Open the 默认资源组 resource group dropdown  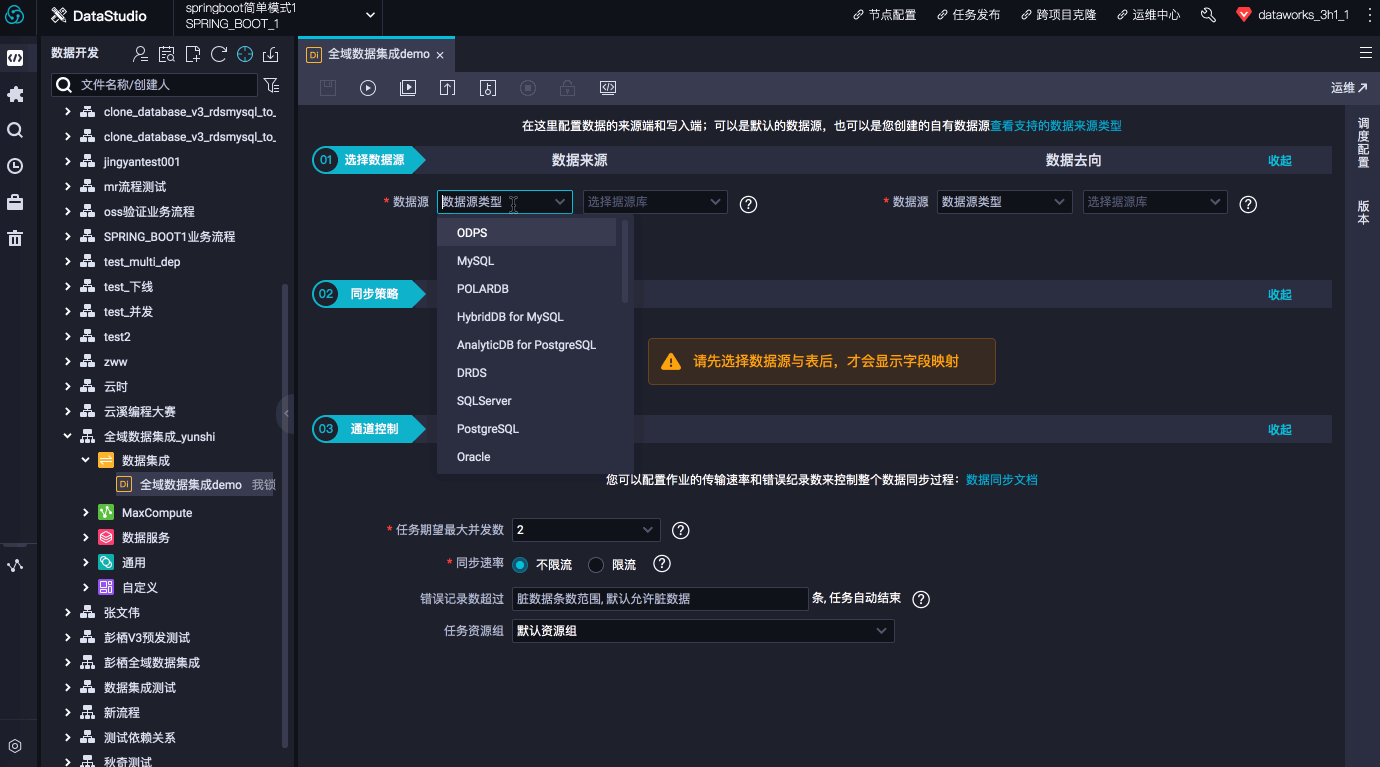pyautogui.click(x=703, y=631)
